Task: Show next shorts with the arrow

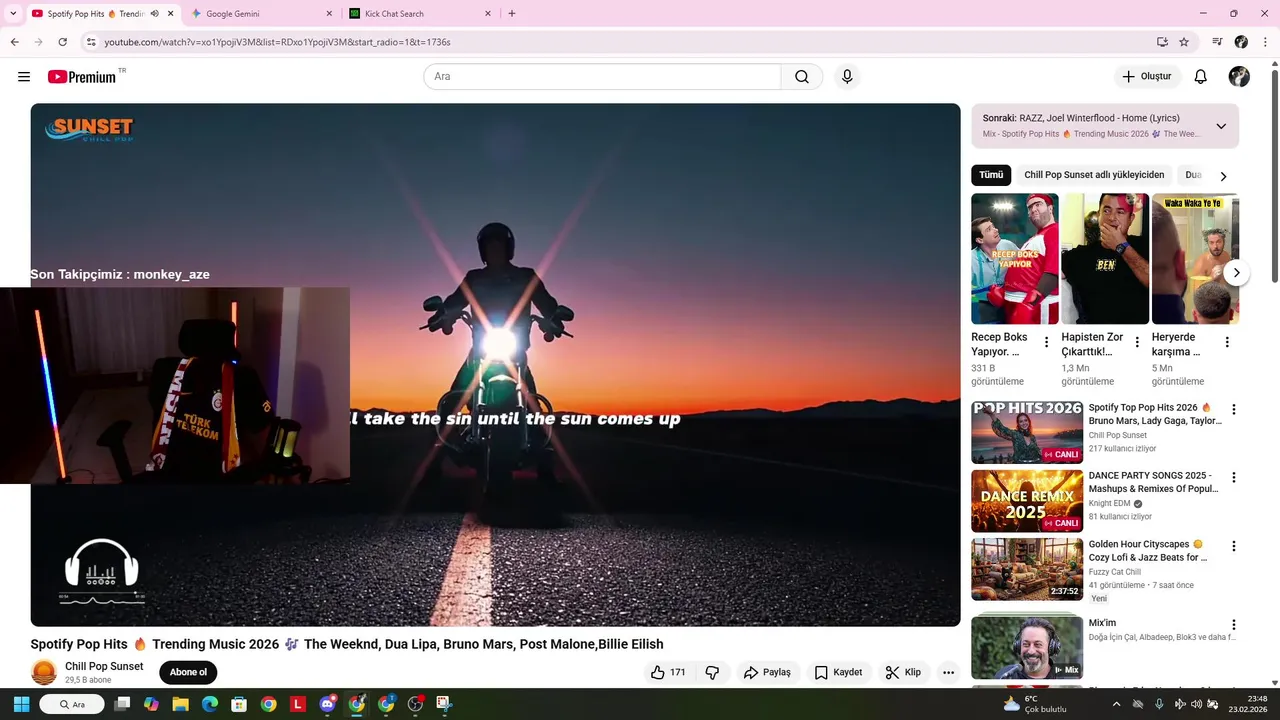Action: pyautogui.click(x=1236, y=273)
